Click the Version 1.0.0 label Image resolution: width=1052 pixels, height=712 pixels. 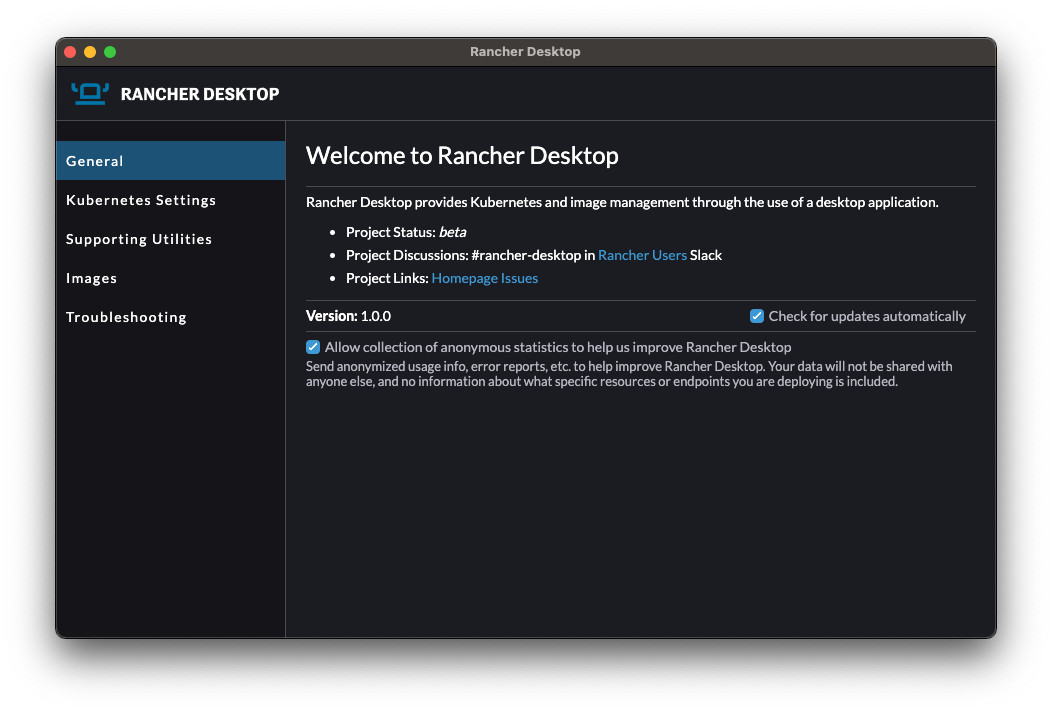[348, 316]
